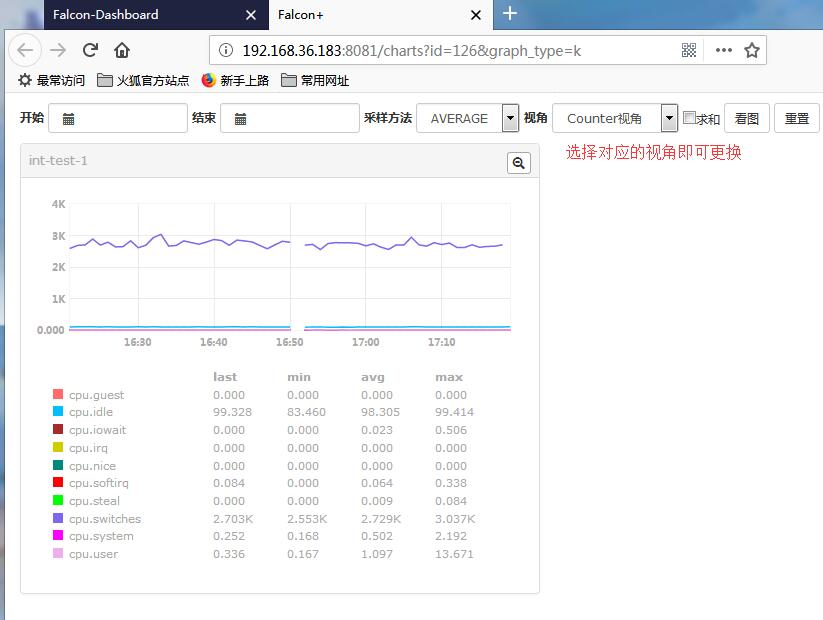Click the zoom magnifier icon on chart
823x620 pixels.
[518, 163]
